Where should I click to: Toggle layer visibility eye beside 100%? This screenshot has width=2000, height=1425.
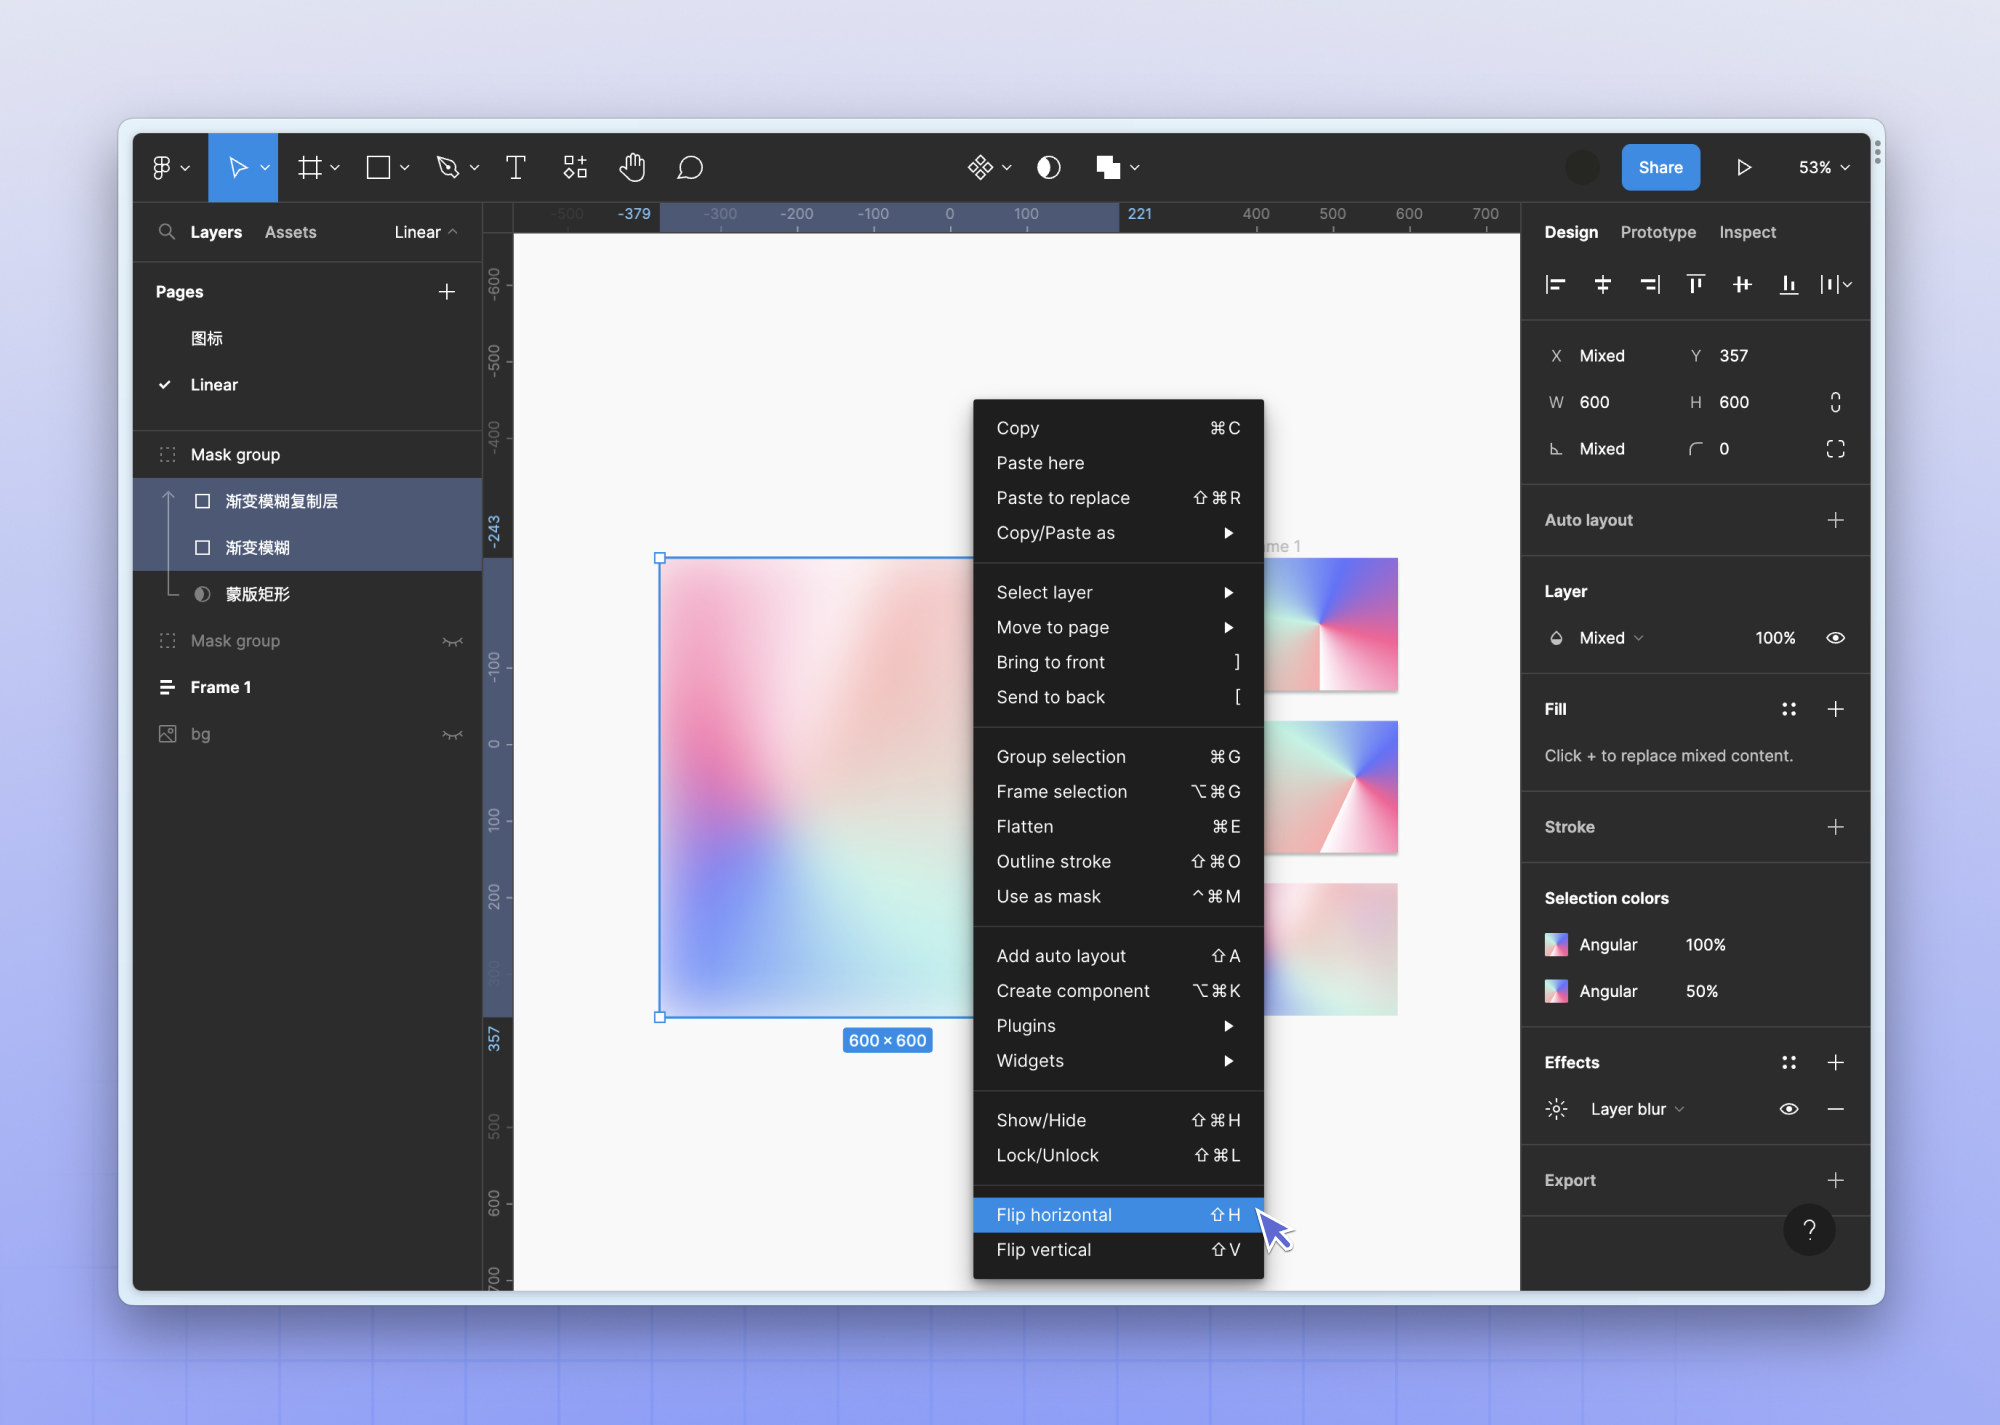click(1835, 638)
